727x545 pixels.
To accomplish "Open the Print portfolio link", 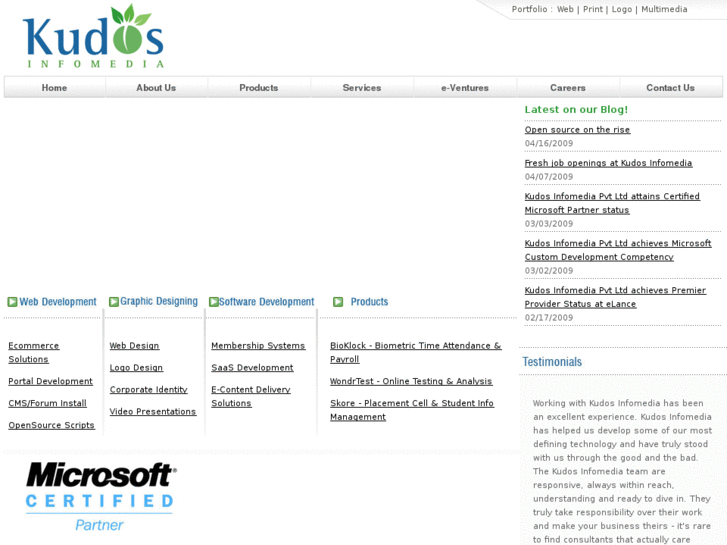I will [x=593, y=9].
